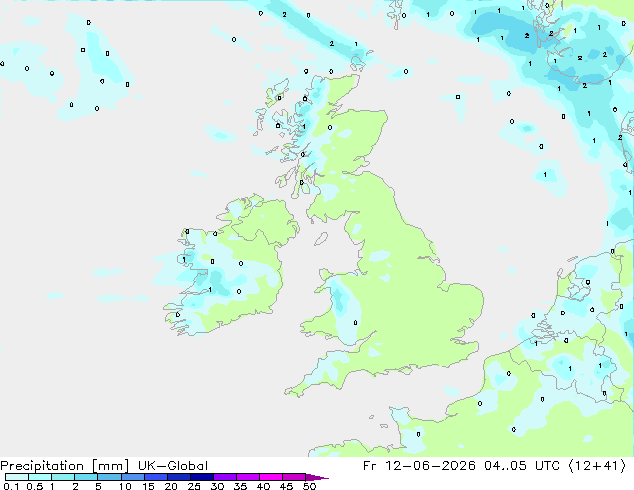Screen dimensions: 634x490
Task: Click the '5' legend scale label
Action: pyautogui.click(x=98, y=486)
